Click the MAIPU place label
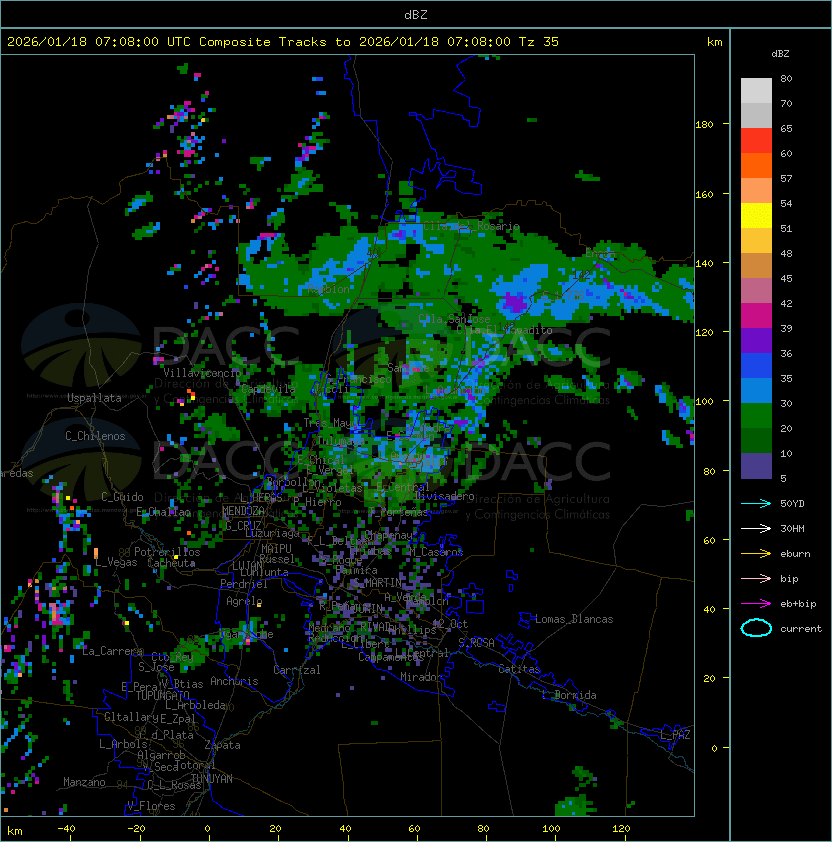Viewport: 832px width, 842px height. (x=276, y=549)
